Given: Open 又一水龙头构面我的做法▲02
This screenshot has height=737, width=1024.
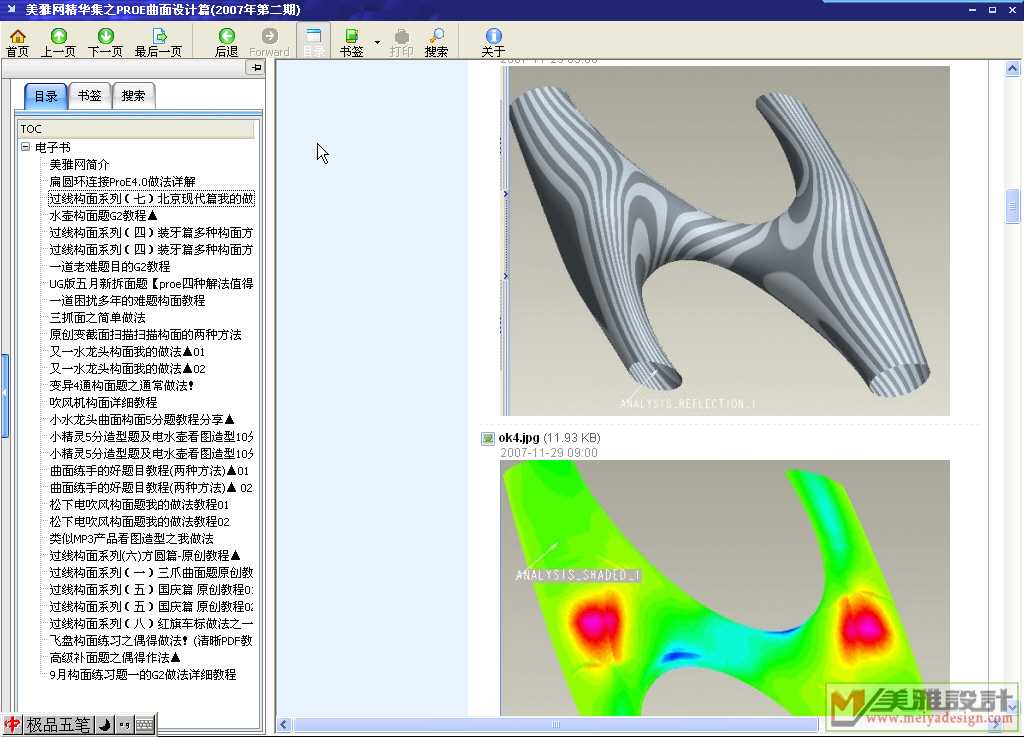Looking at the screenshot, I should pos(127,368).
